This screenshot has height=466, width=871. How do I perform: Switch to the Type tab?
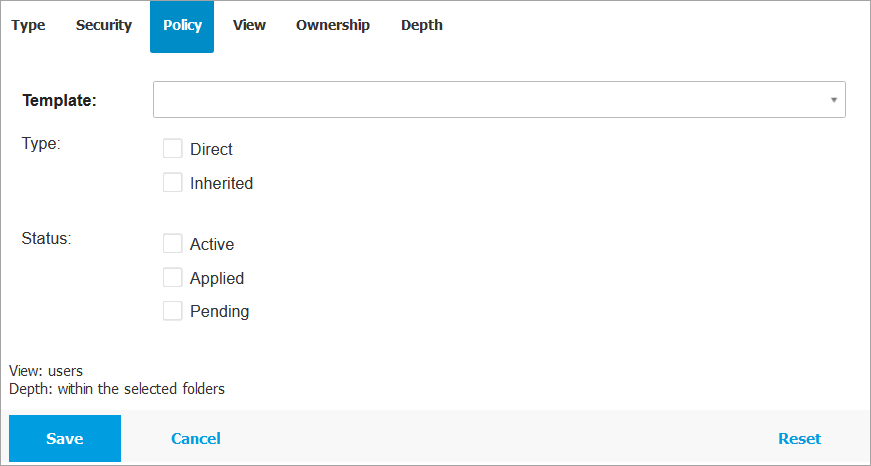coord(28,26)
